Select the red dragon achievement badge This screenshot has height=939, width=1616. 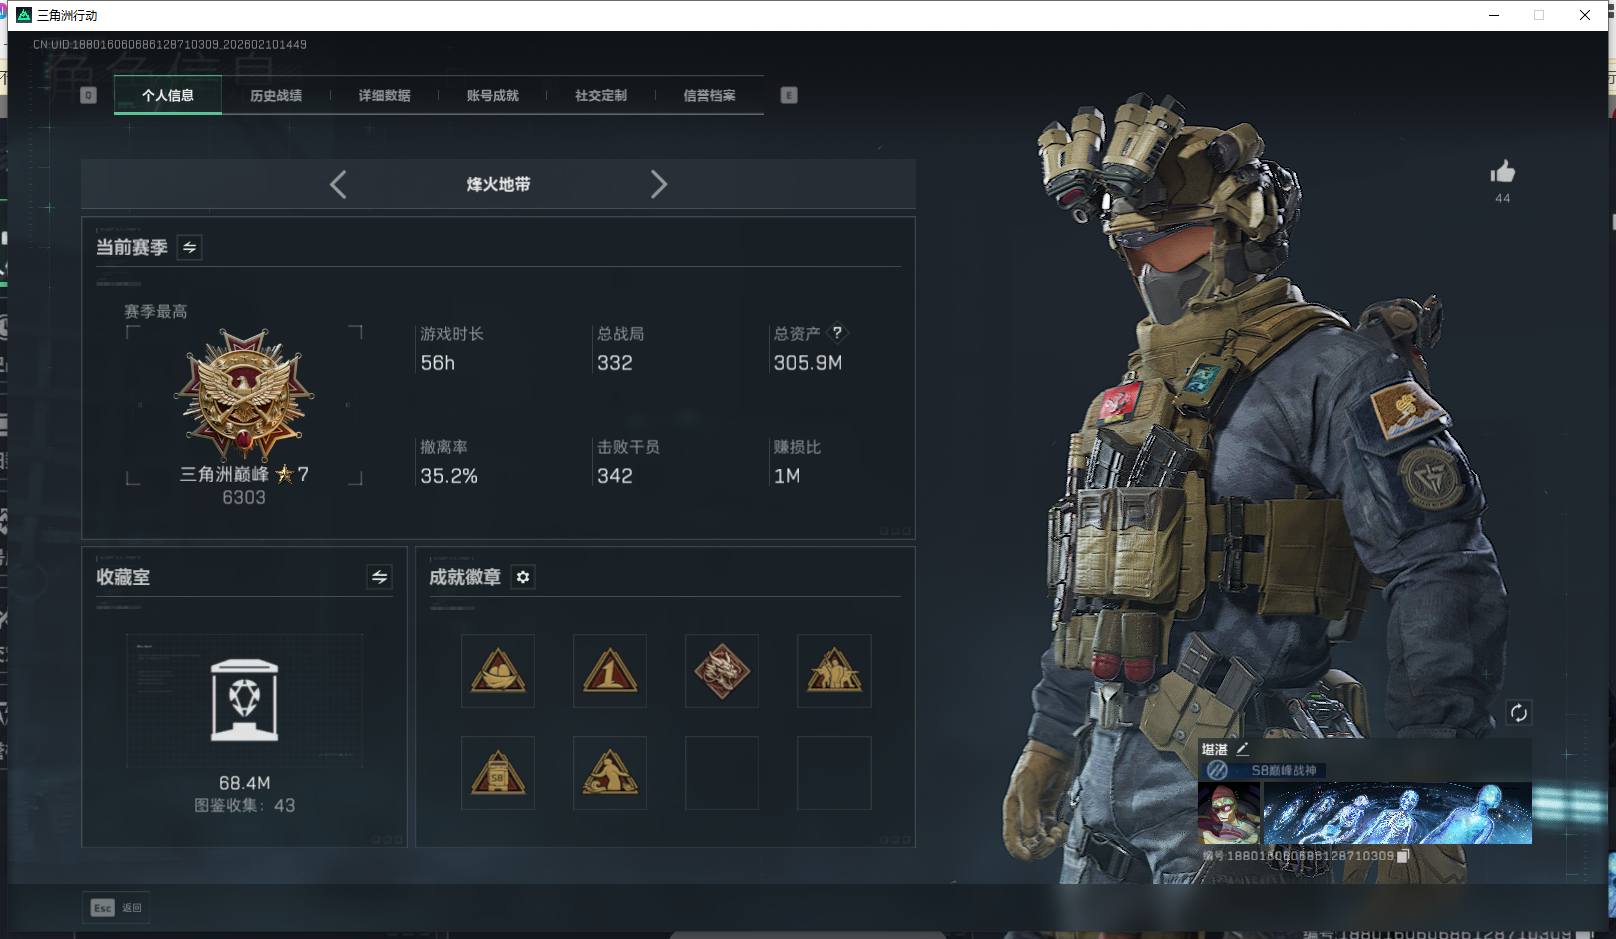point(722,671)
